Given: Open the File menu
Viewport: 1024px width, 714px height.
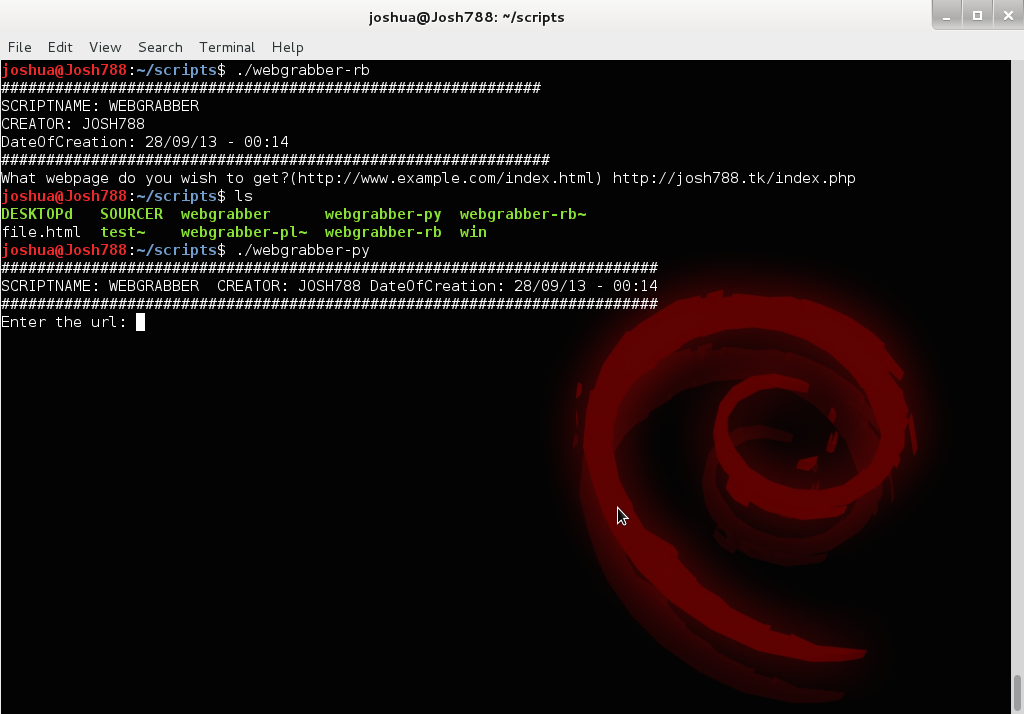Looking at the screenshot, I should [x=19, y=47].
